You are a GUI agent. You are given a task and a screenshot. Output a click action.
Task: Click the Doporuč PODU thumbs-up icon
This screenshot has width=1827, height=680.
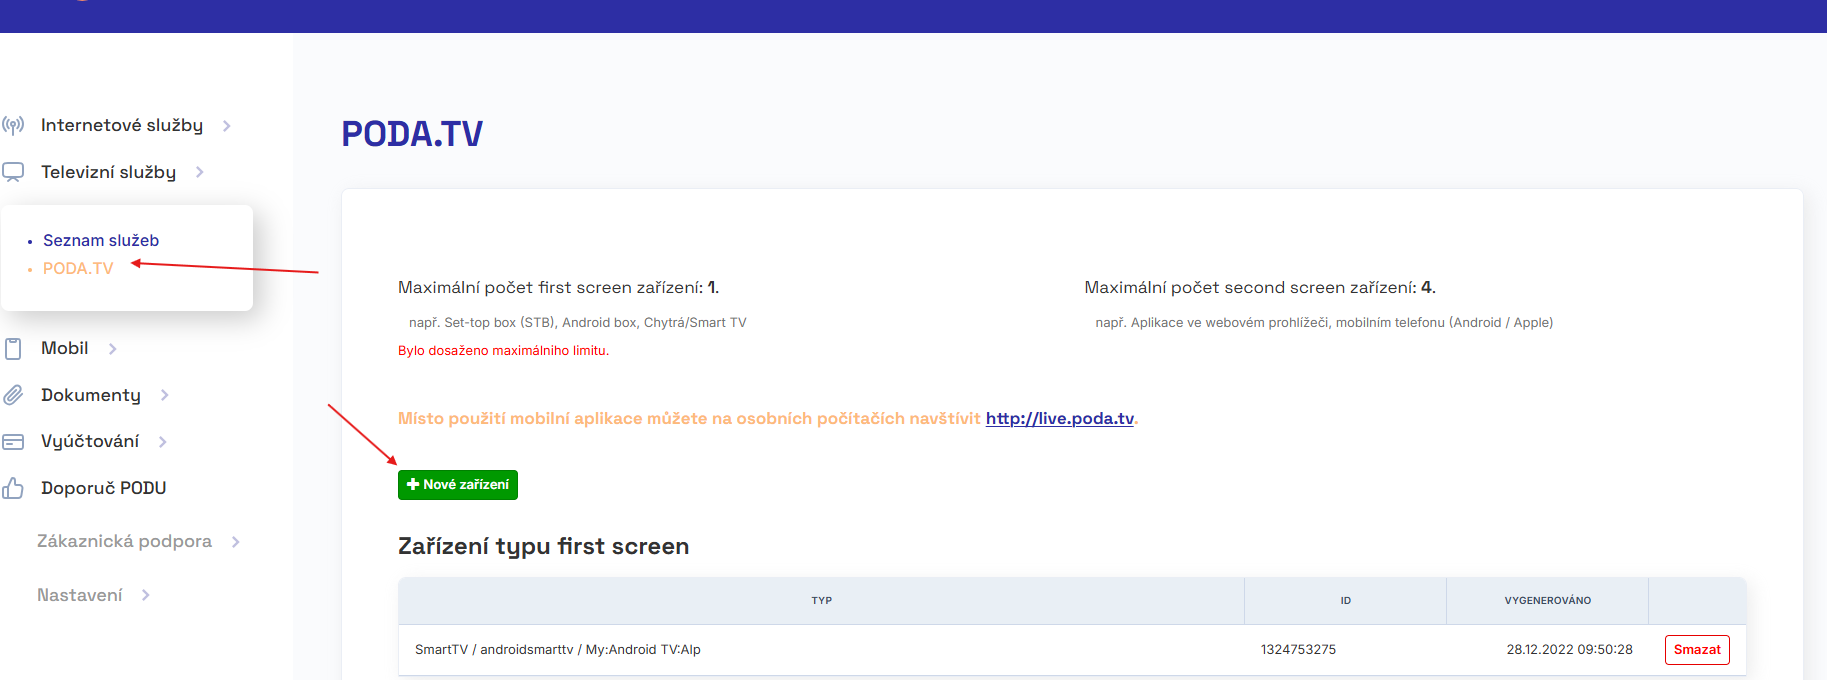coord(13,488)
